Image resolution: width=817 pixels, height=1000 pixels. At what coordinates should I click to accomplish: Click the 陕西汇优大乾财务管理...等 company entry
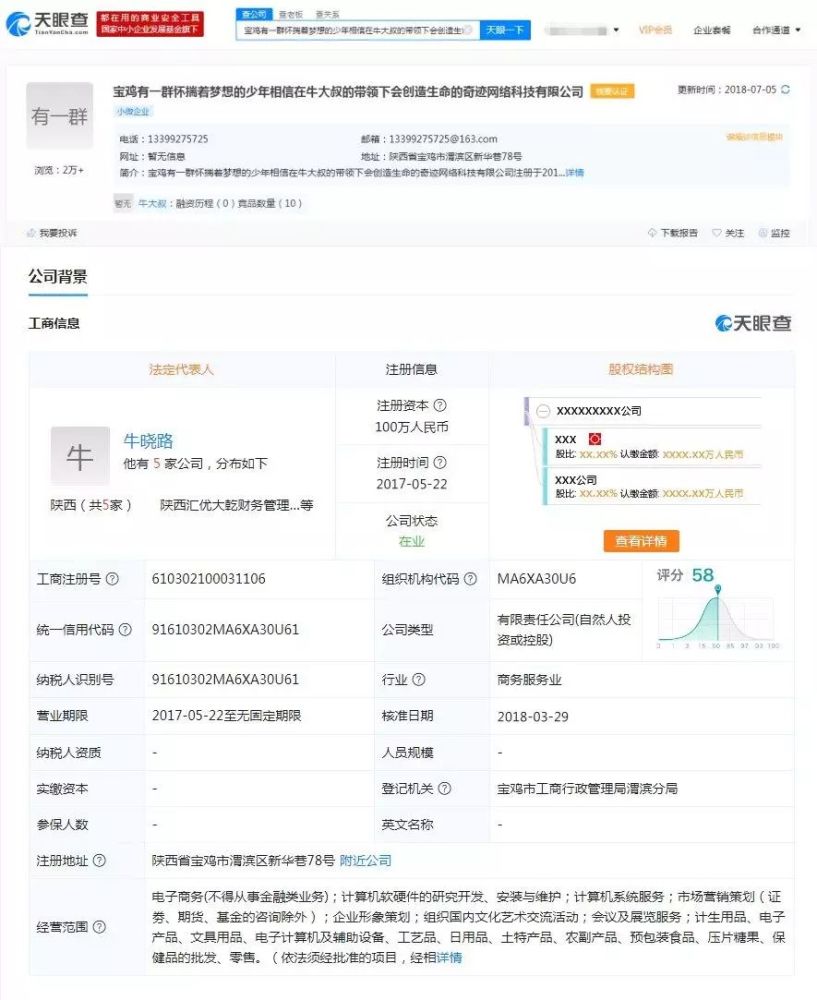pyautogui.click(x=237, y=505)
